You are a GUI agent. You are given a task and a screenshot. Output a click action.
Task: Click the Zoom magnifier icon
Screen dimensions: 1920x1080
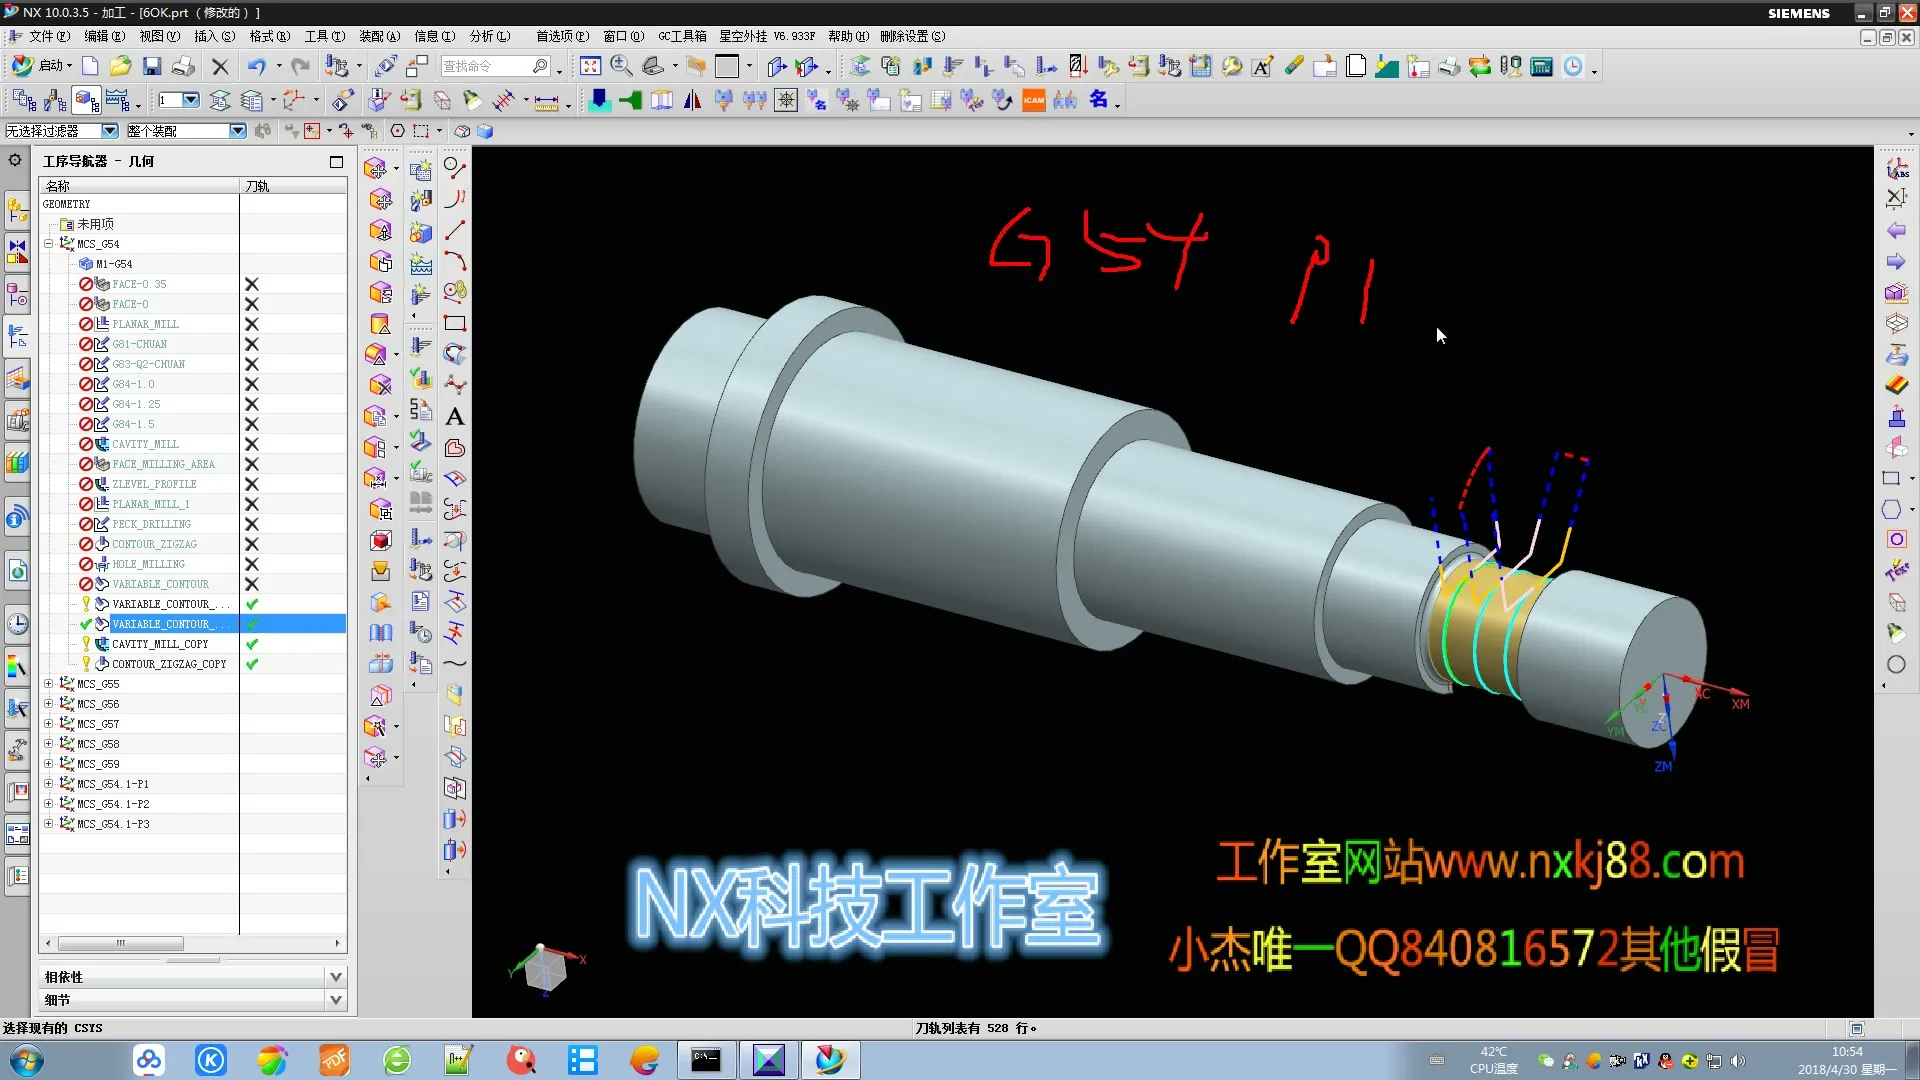click(x=621, y=66)
